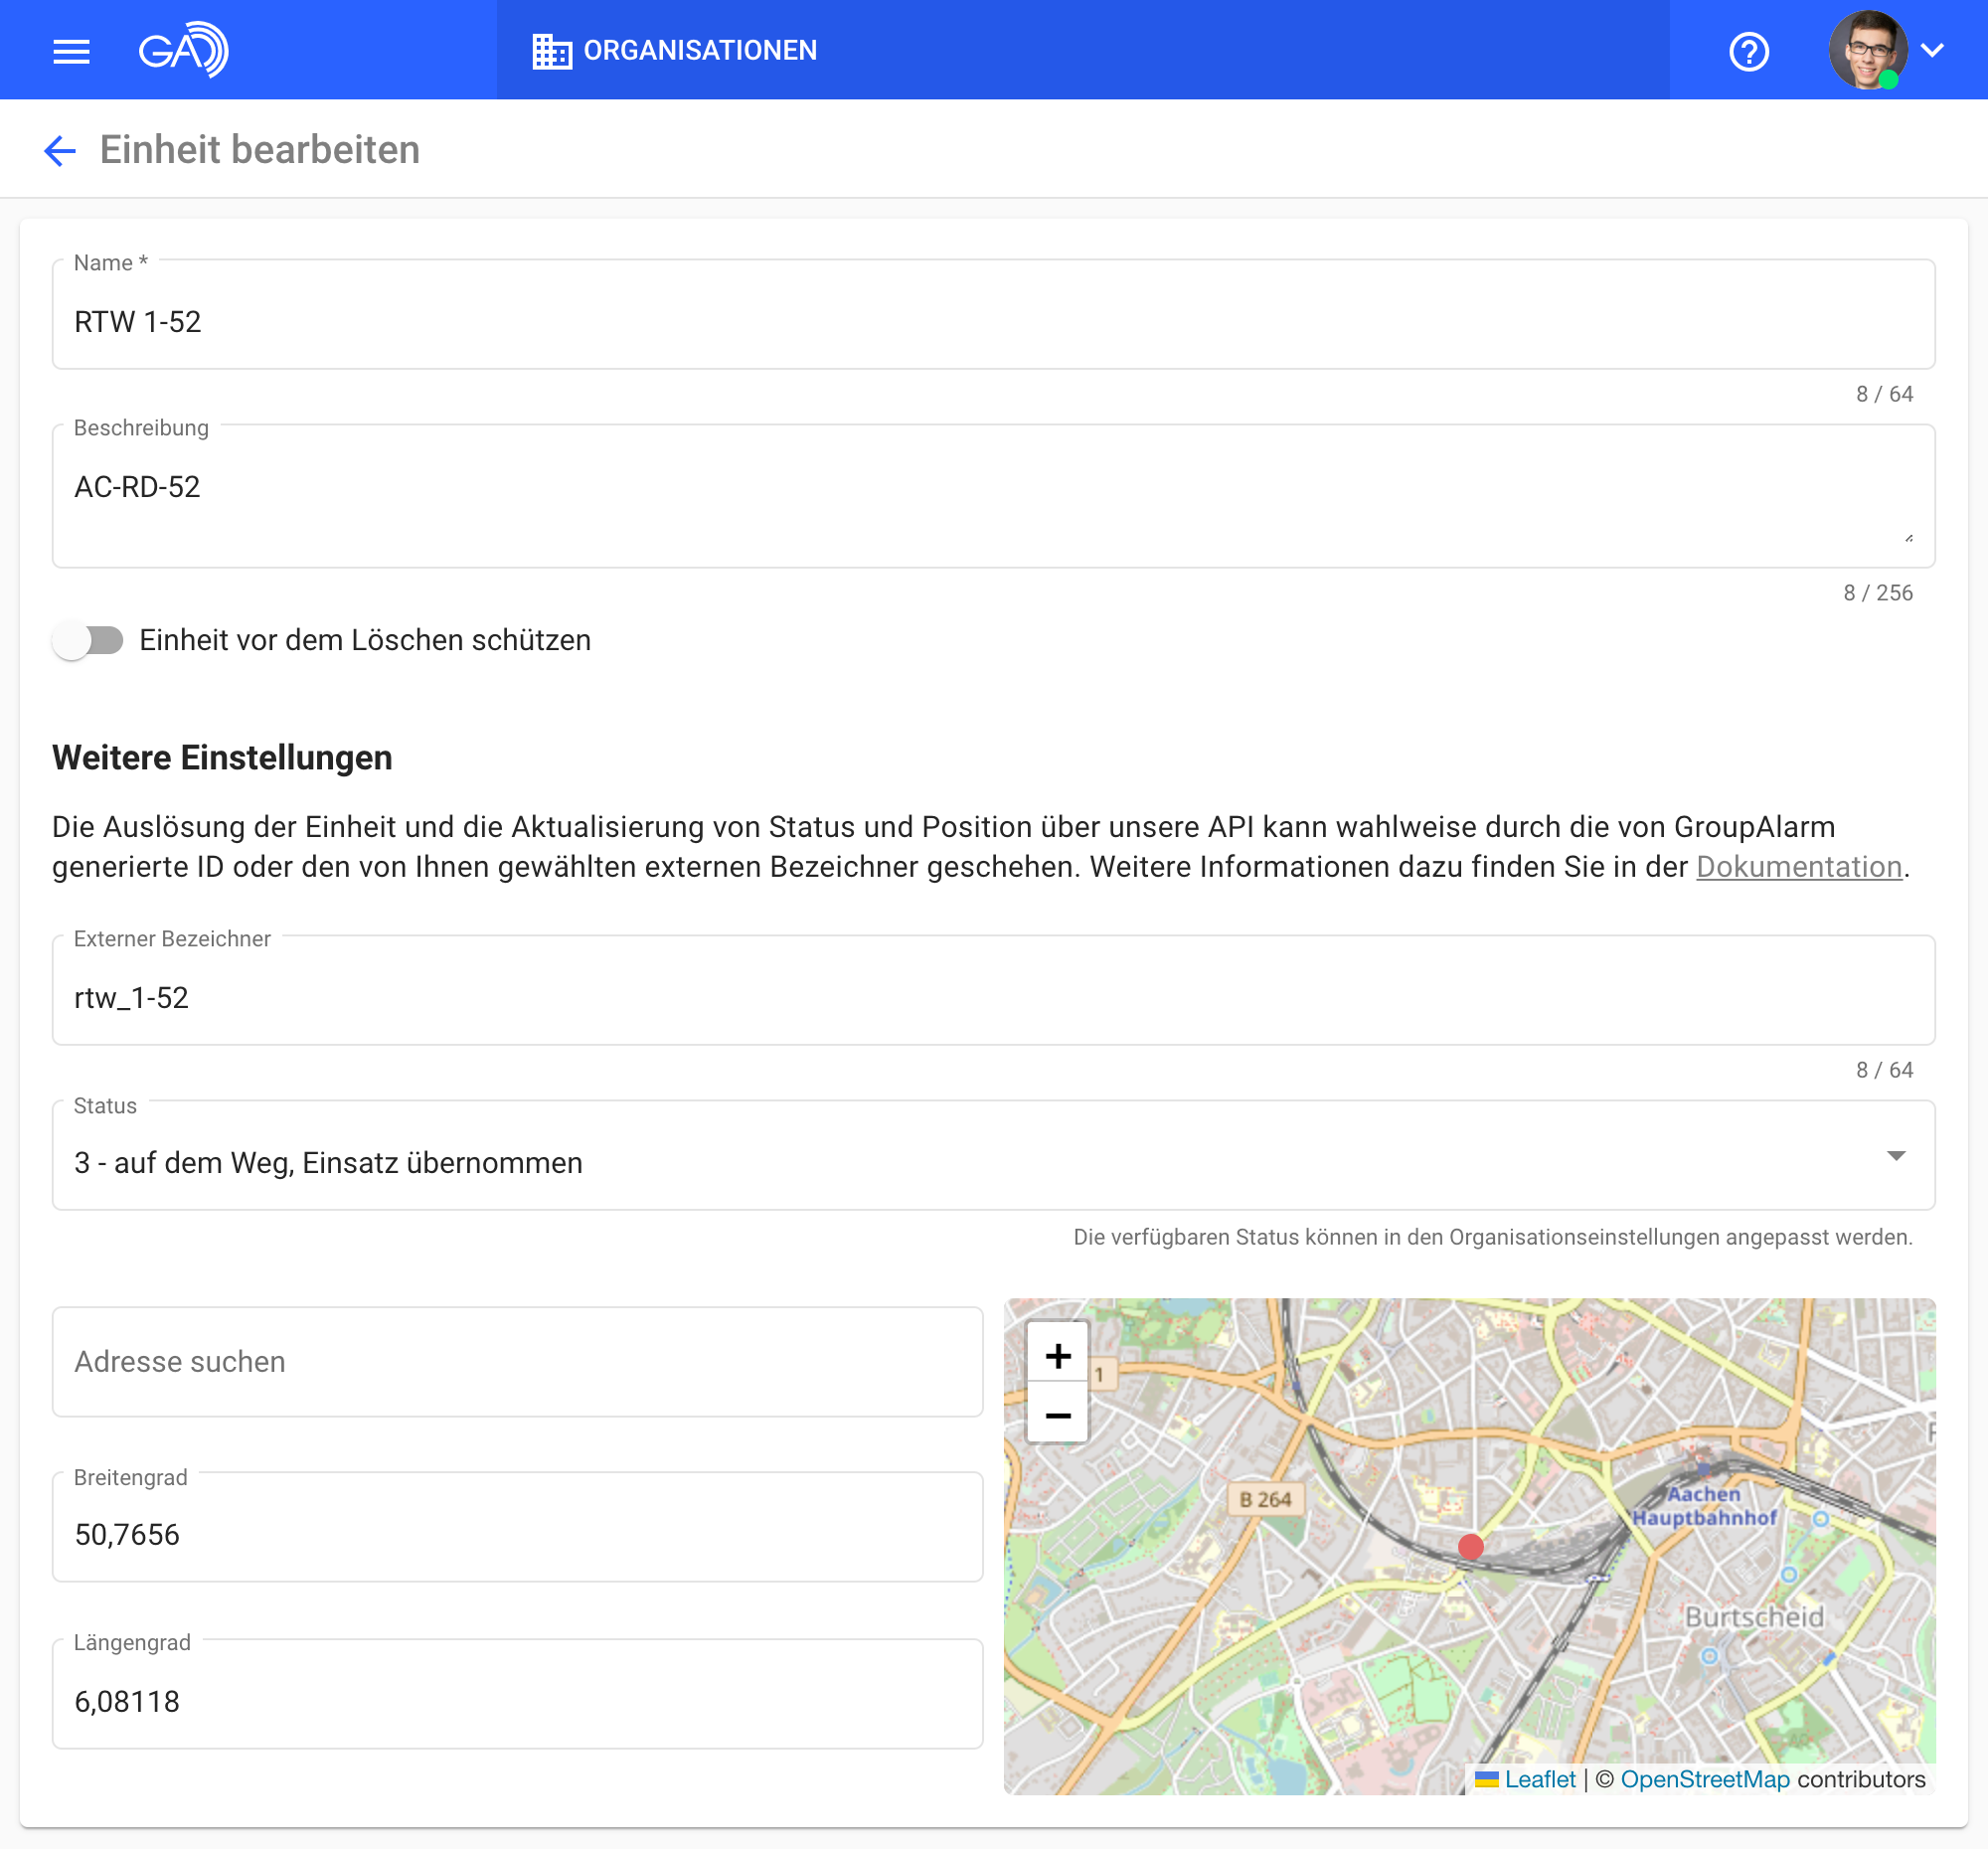Expand the user account chevron menu
Screen dimensions: 1988x1849
click(1932, 50)
